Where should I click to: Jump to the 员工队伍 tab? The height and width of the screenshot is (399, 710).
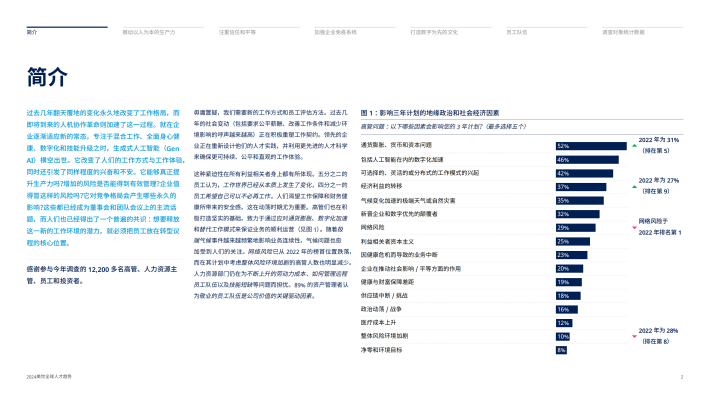pyautogui.click(x=517, y=32)
